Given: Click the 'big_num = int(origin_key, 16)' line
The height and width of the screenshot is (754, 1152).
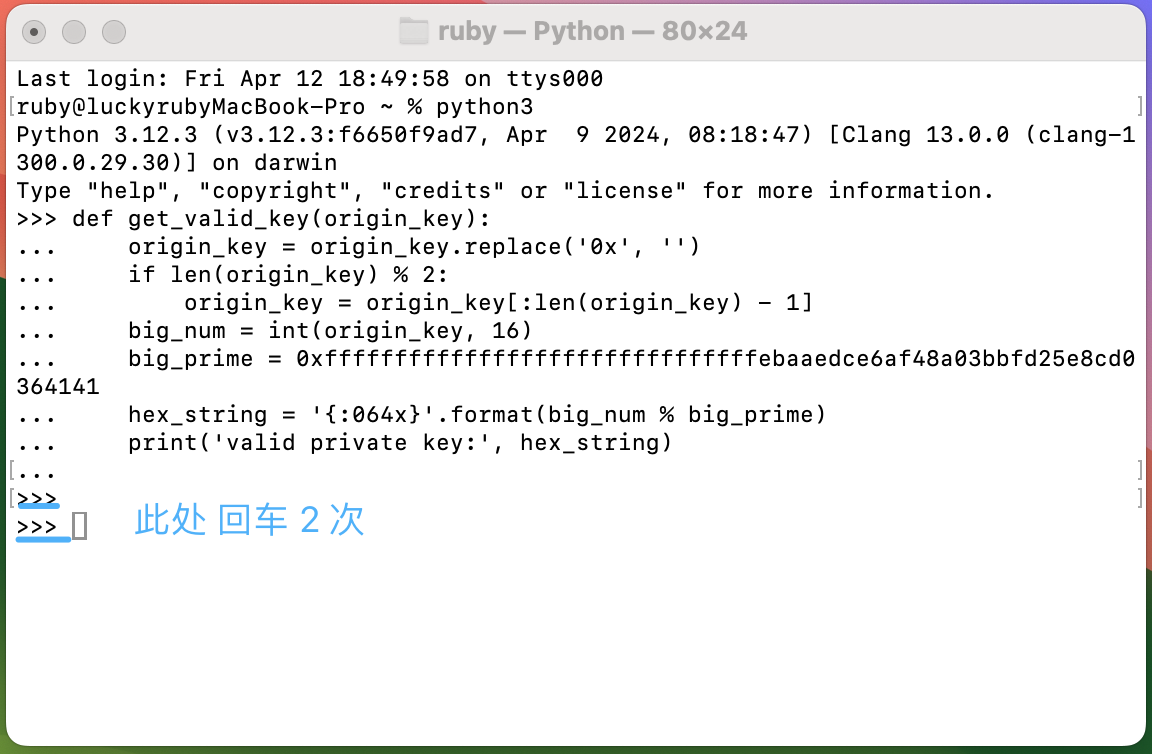Looking at the screenshot, I should (330, 330).
